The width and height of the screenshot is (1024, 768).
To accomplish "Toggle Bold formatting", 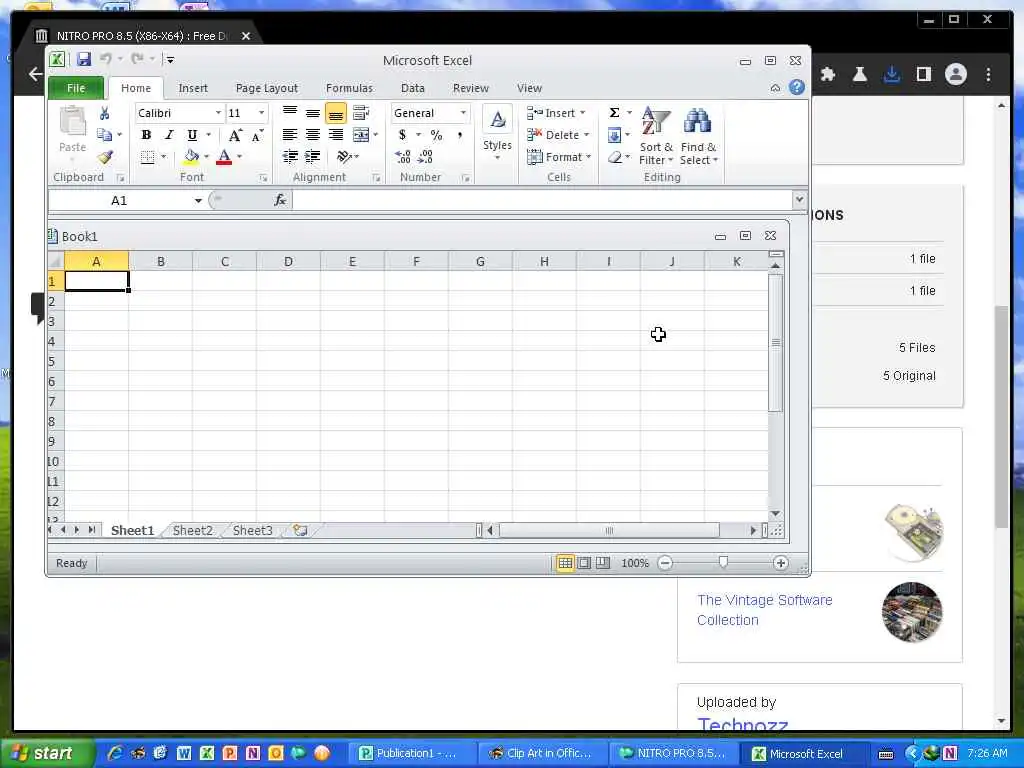I will 146,135.
